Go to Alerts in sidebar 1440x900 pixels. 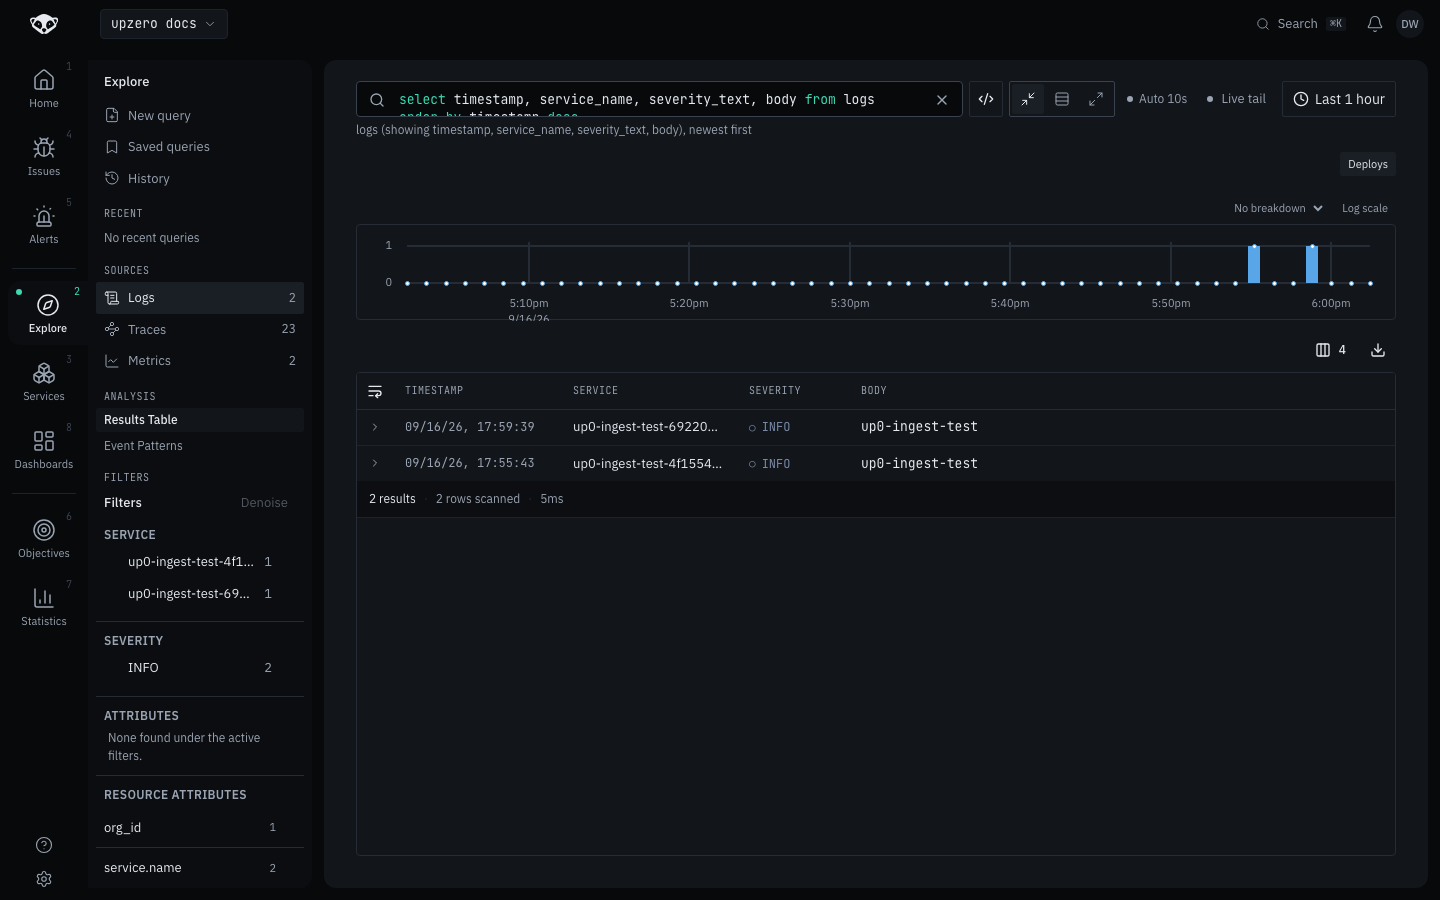(44, 224)
